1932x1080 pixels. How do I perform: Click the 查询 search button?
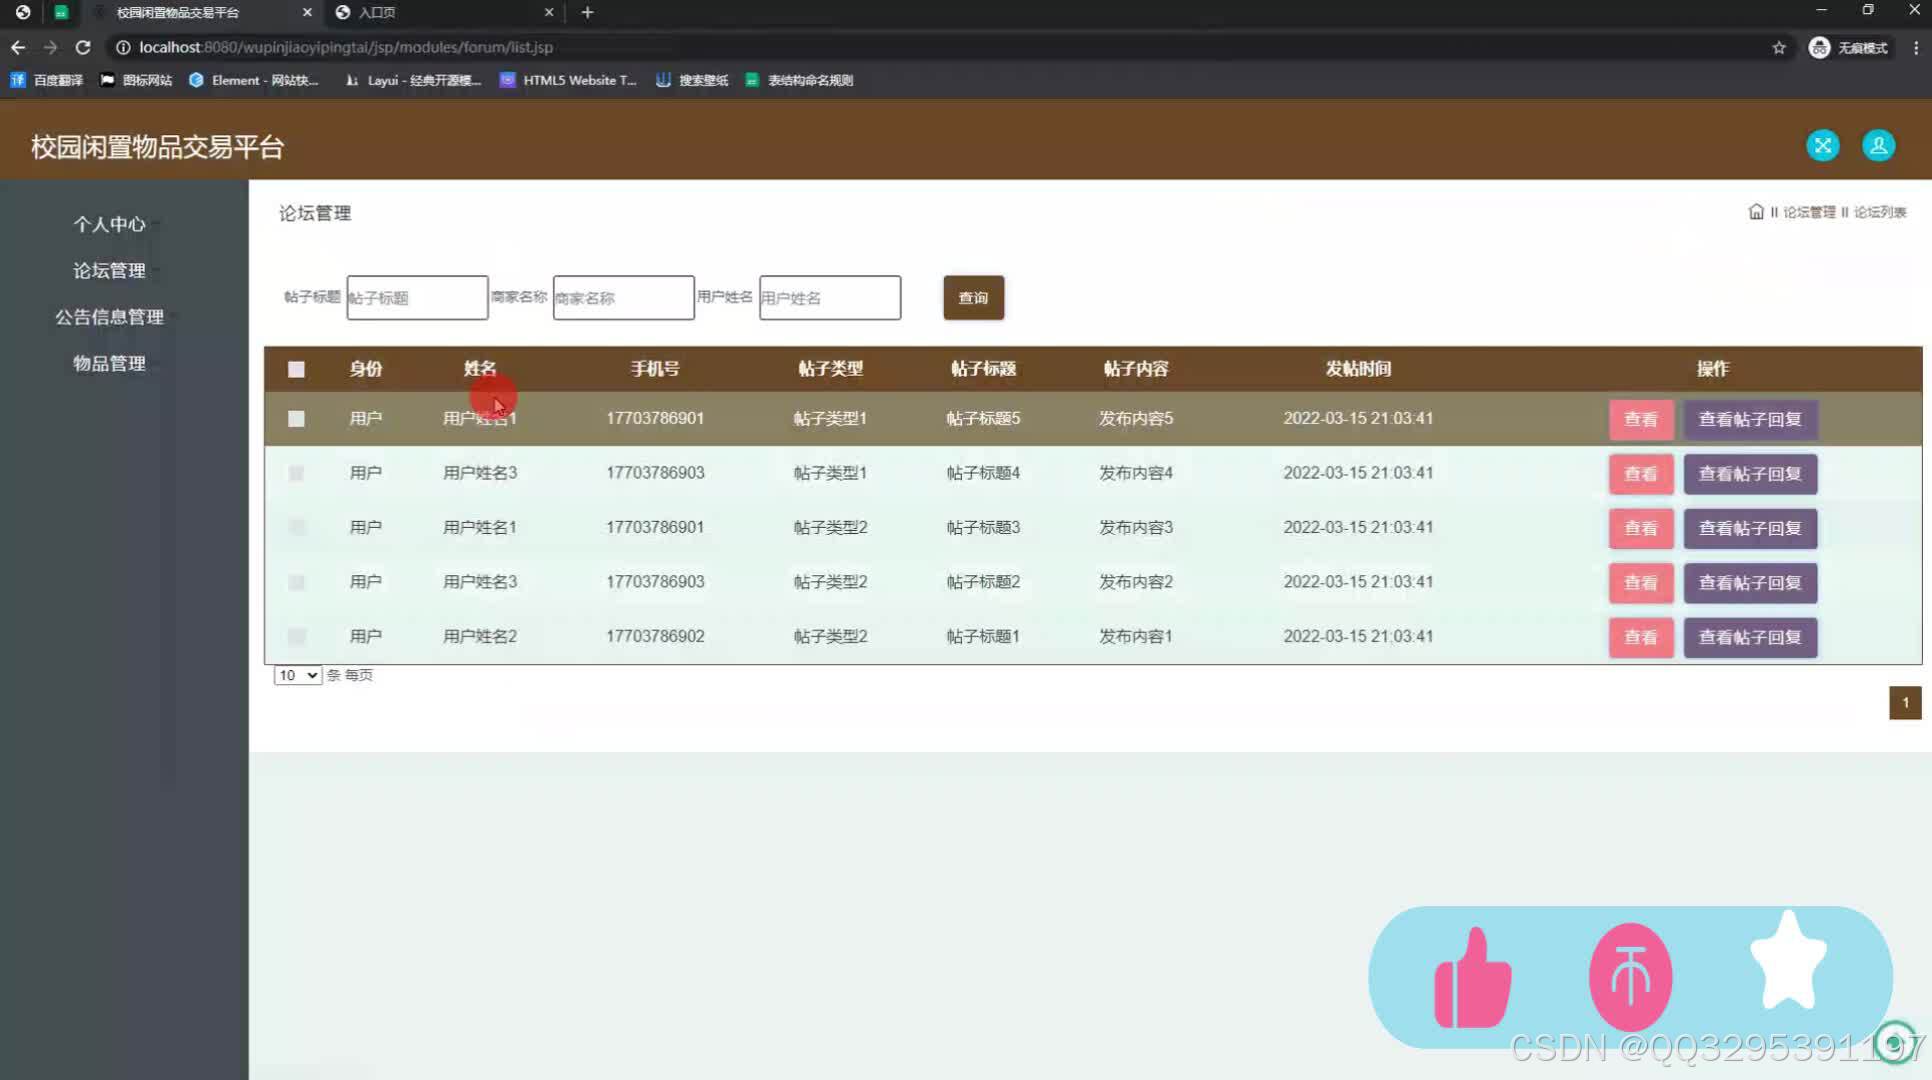(x=973, y=298)
